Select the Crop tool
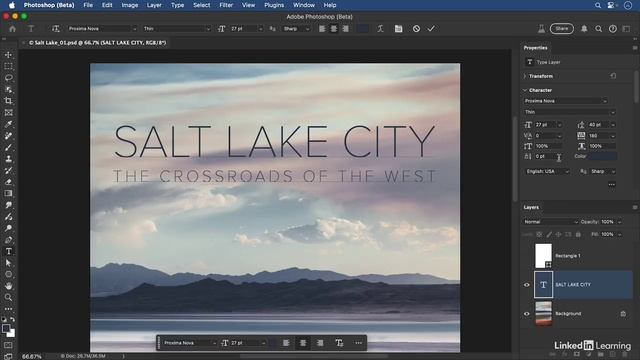This screenshot has height=360, width=640. 8,101
